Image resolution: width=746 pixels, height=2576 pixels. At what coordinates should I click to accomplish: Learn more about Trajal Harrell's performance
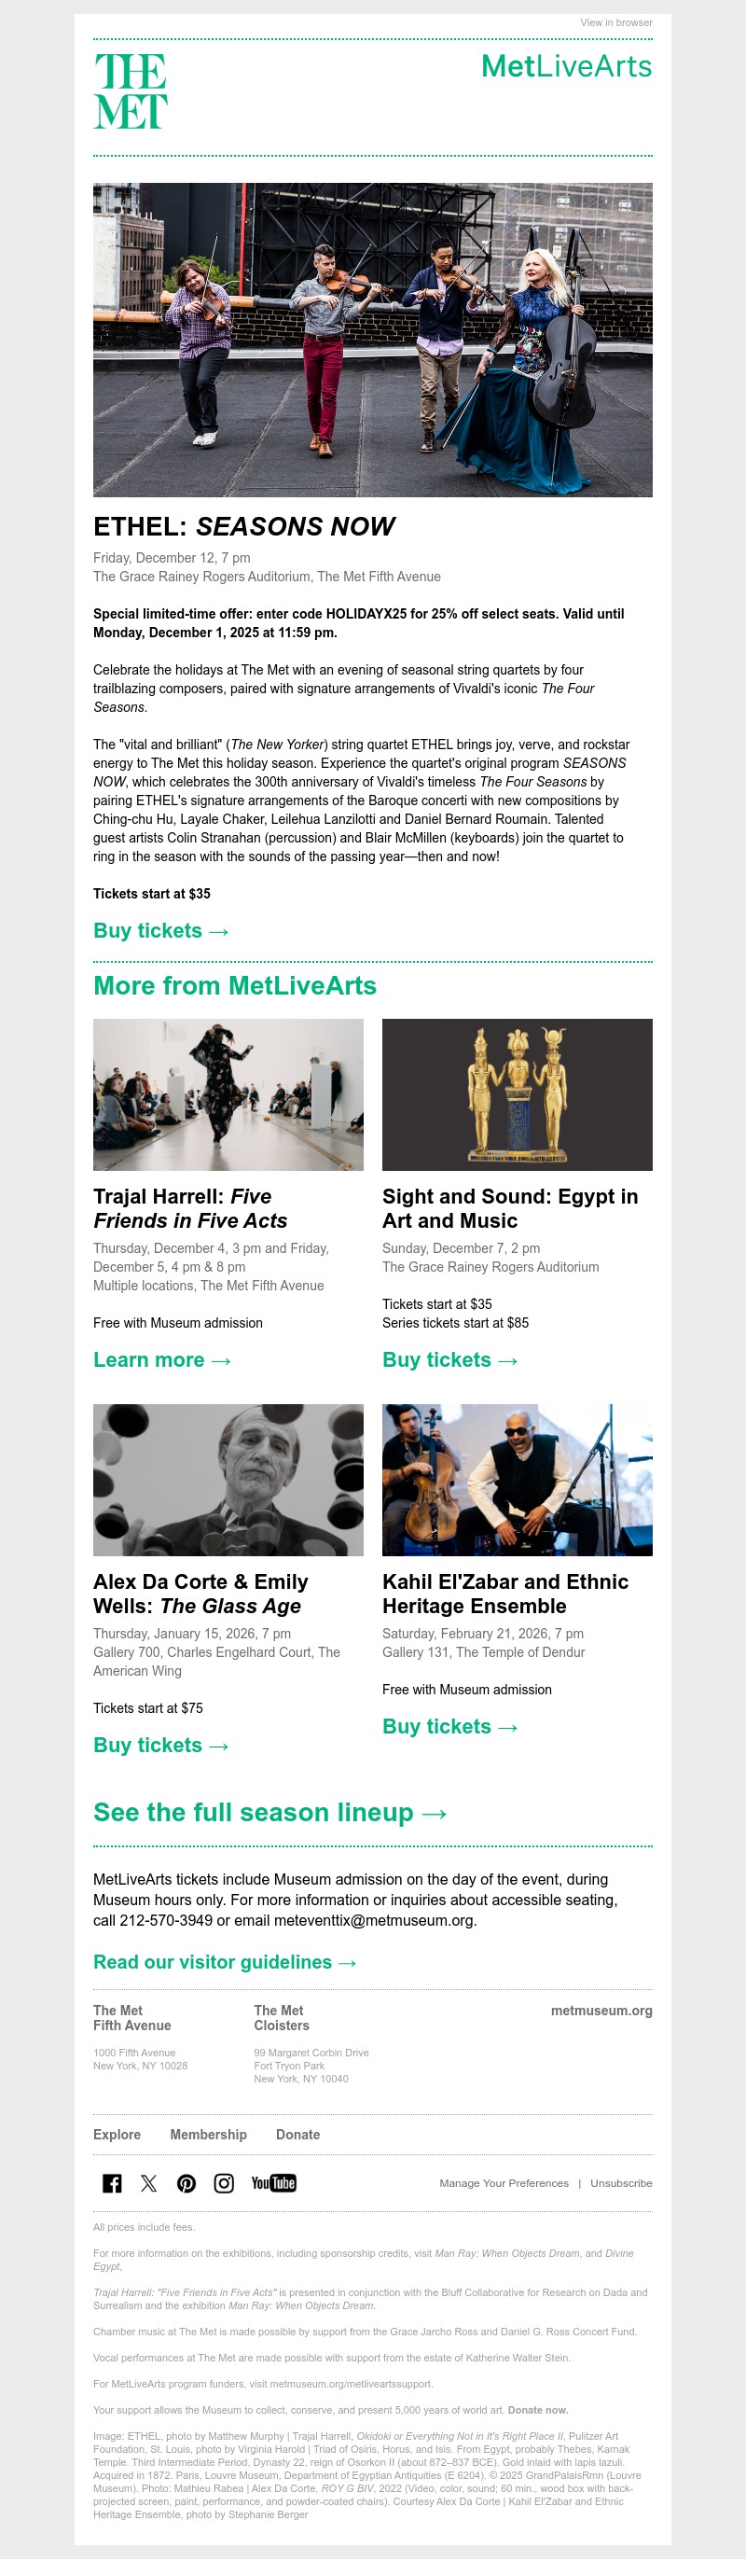click(x=165, y=1361)
